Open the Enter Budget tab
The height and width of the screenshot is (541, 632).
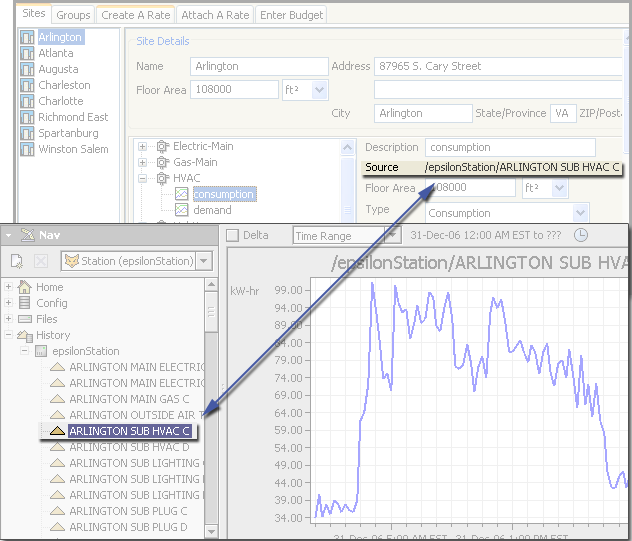click(291, 15)
